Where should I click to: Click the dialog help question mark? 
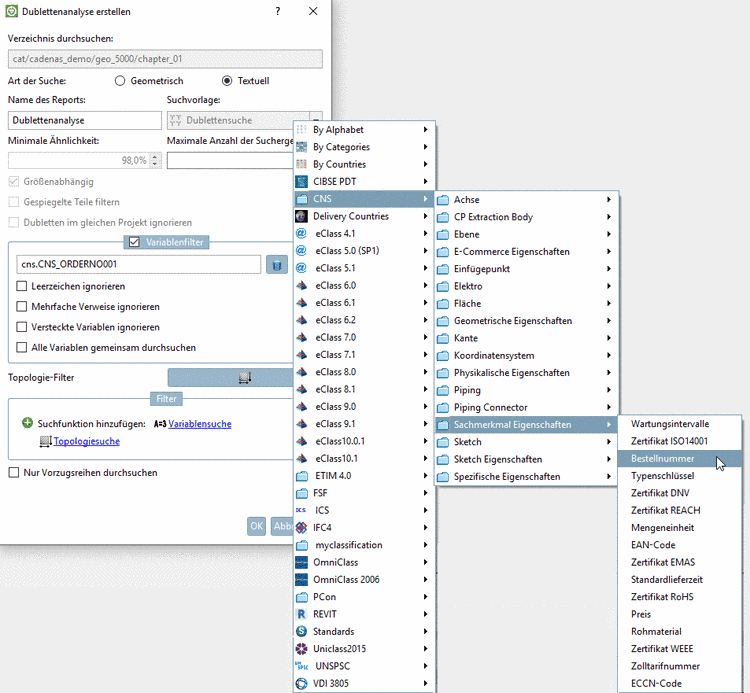(278, 11)
